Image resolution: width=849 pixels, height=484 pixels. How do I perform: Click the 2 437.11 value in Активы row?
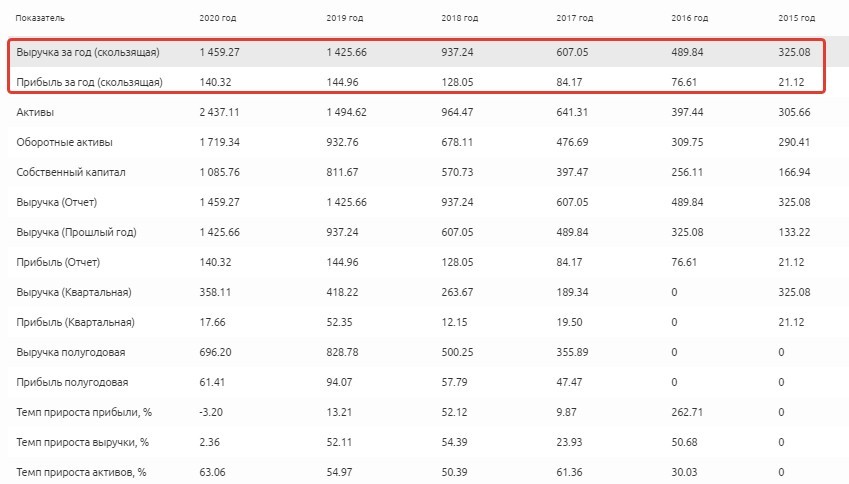(220, 112)
